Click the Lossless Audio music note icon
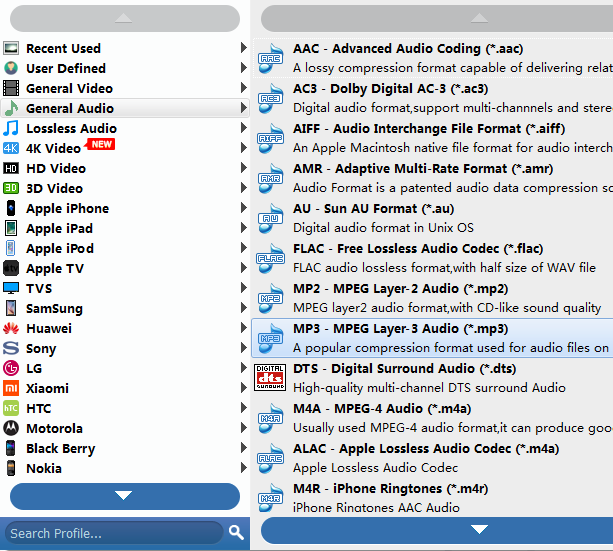 tap(11, 128)
